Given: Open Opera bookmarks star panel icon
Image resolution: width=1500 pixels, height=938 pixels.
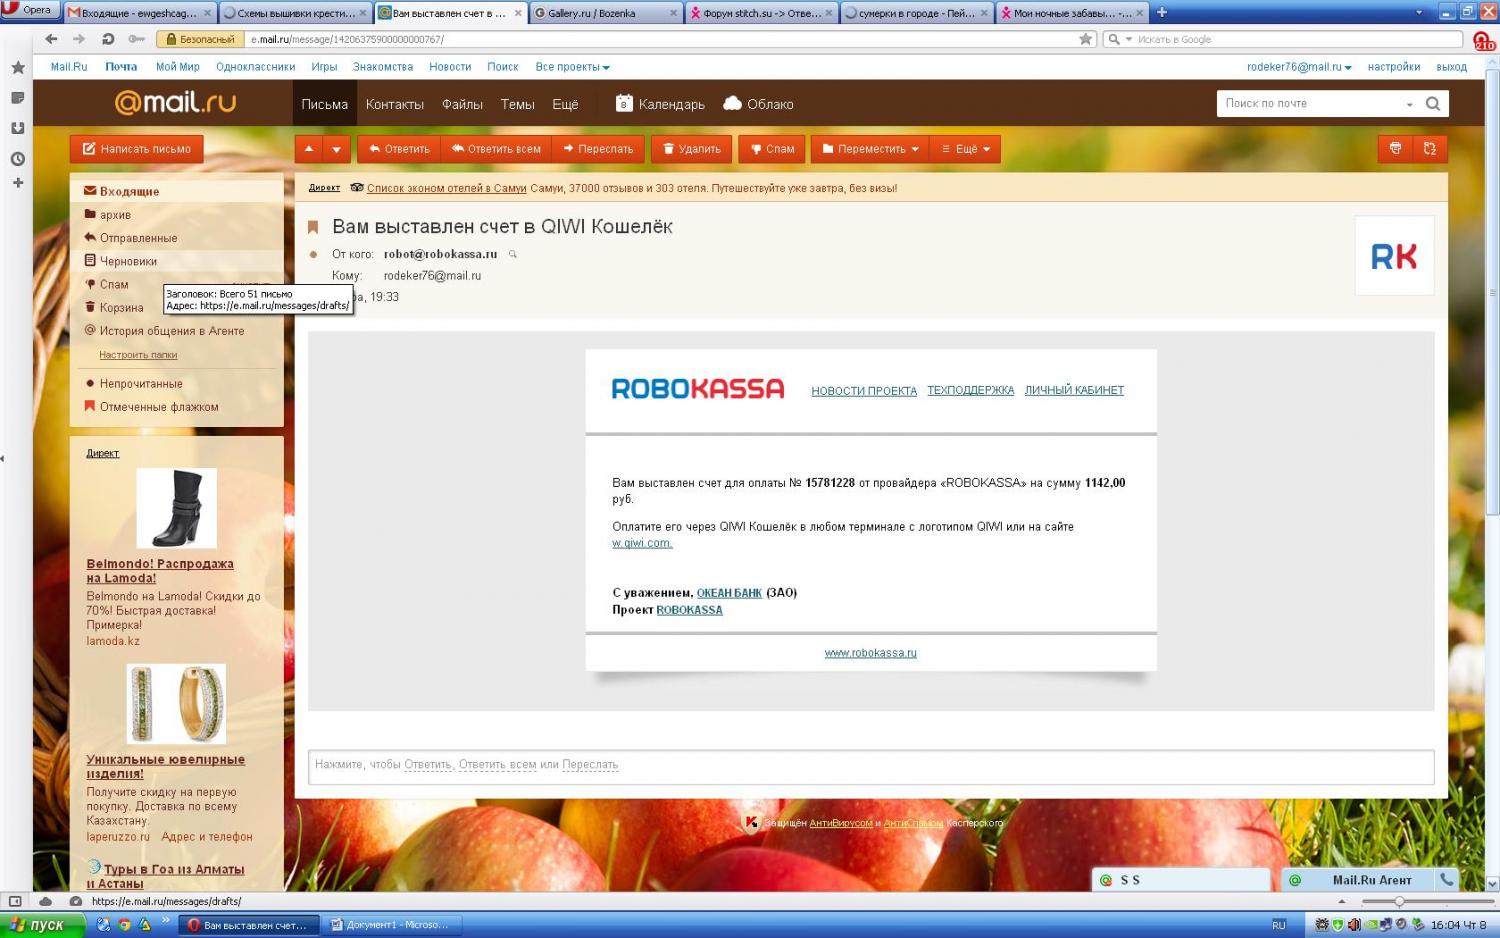Looking at the screenshot, I should pyautogui.click(x=17, y=67).
